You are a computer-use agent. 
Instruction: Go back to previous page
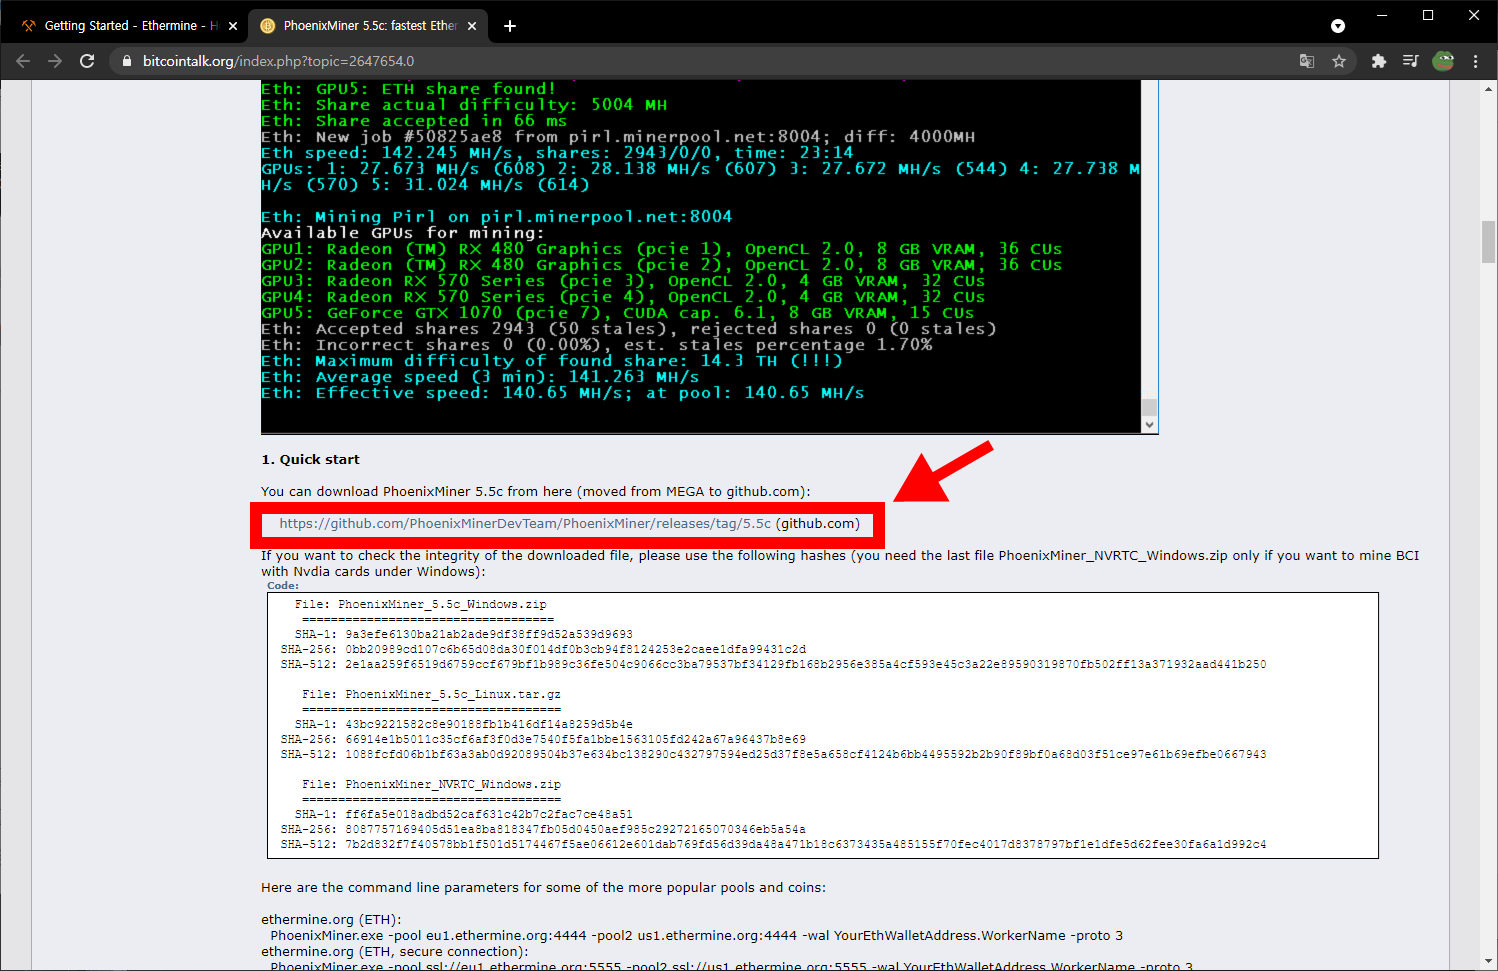23,61
